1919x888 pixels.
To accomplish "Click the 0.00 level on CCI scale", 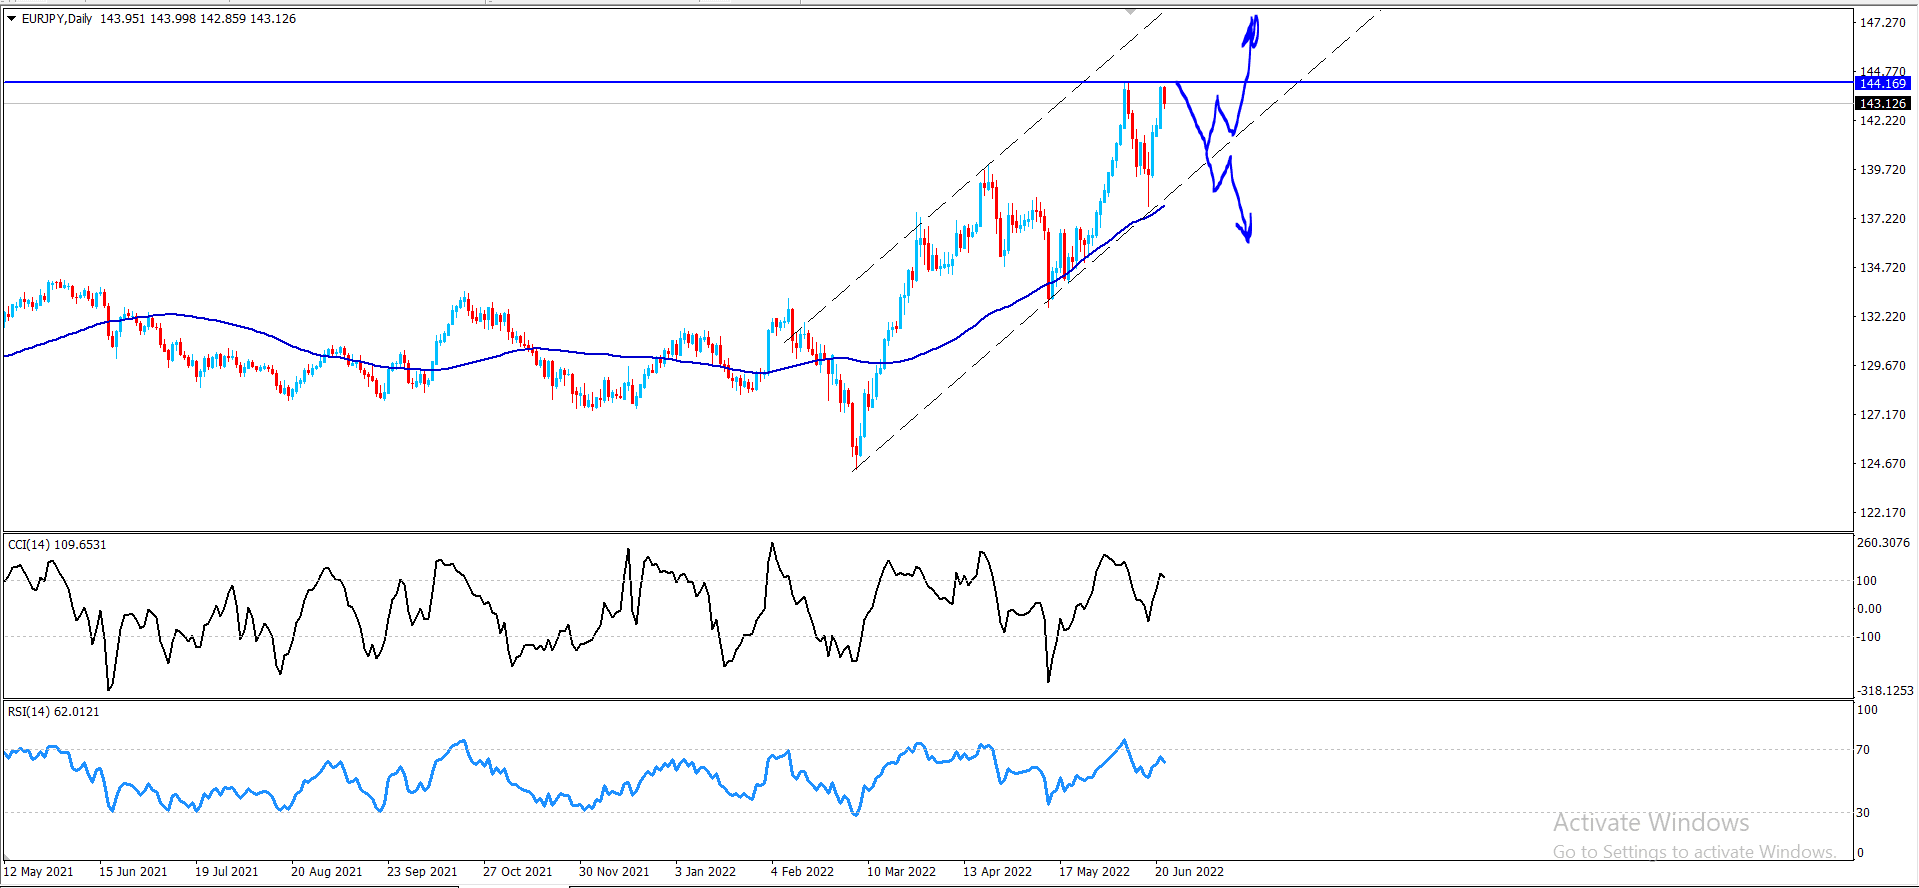I will point(1869,608).
